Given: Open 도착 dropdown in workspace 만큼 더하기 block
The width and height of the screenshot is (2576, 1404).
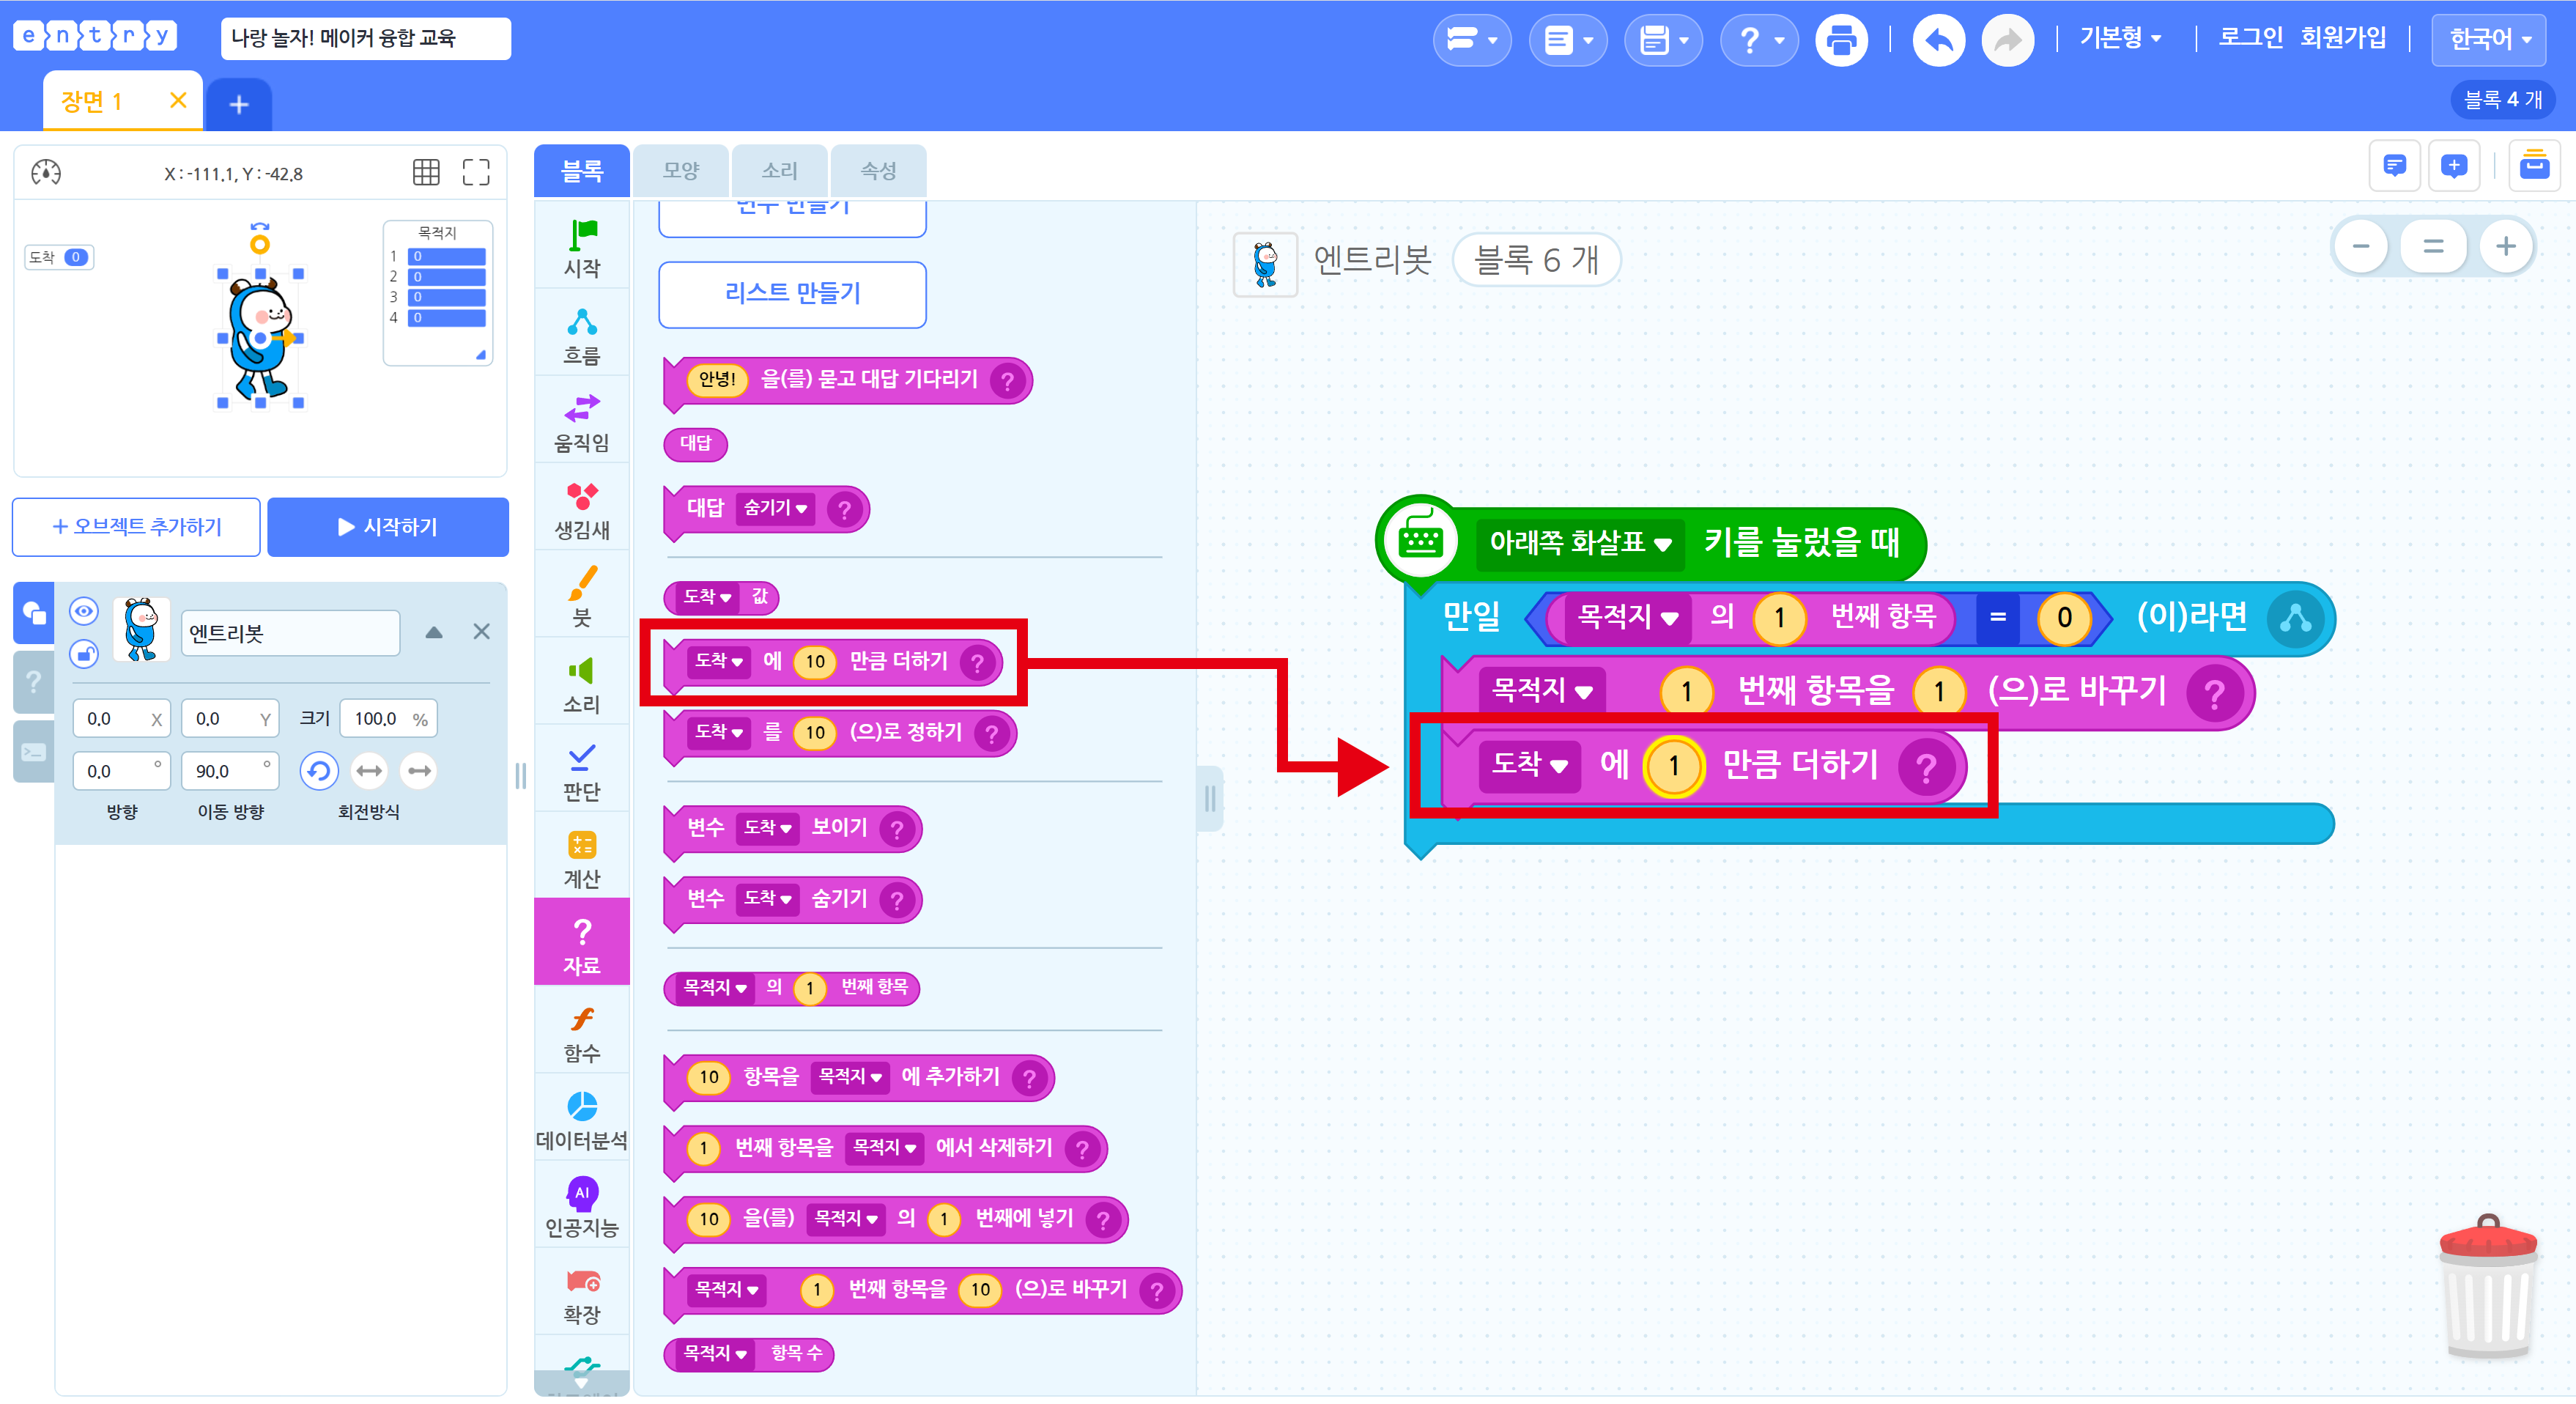Looking at the screenshot, I should (x=1529, y=766).
